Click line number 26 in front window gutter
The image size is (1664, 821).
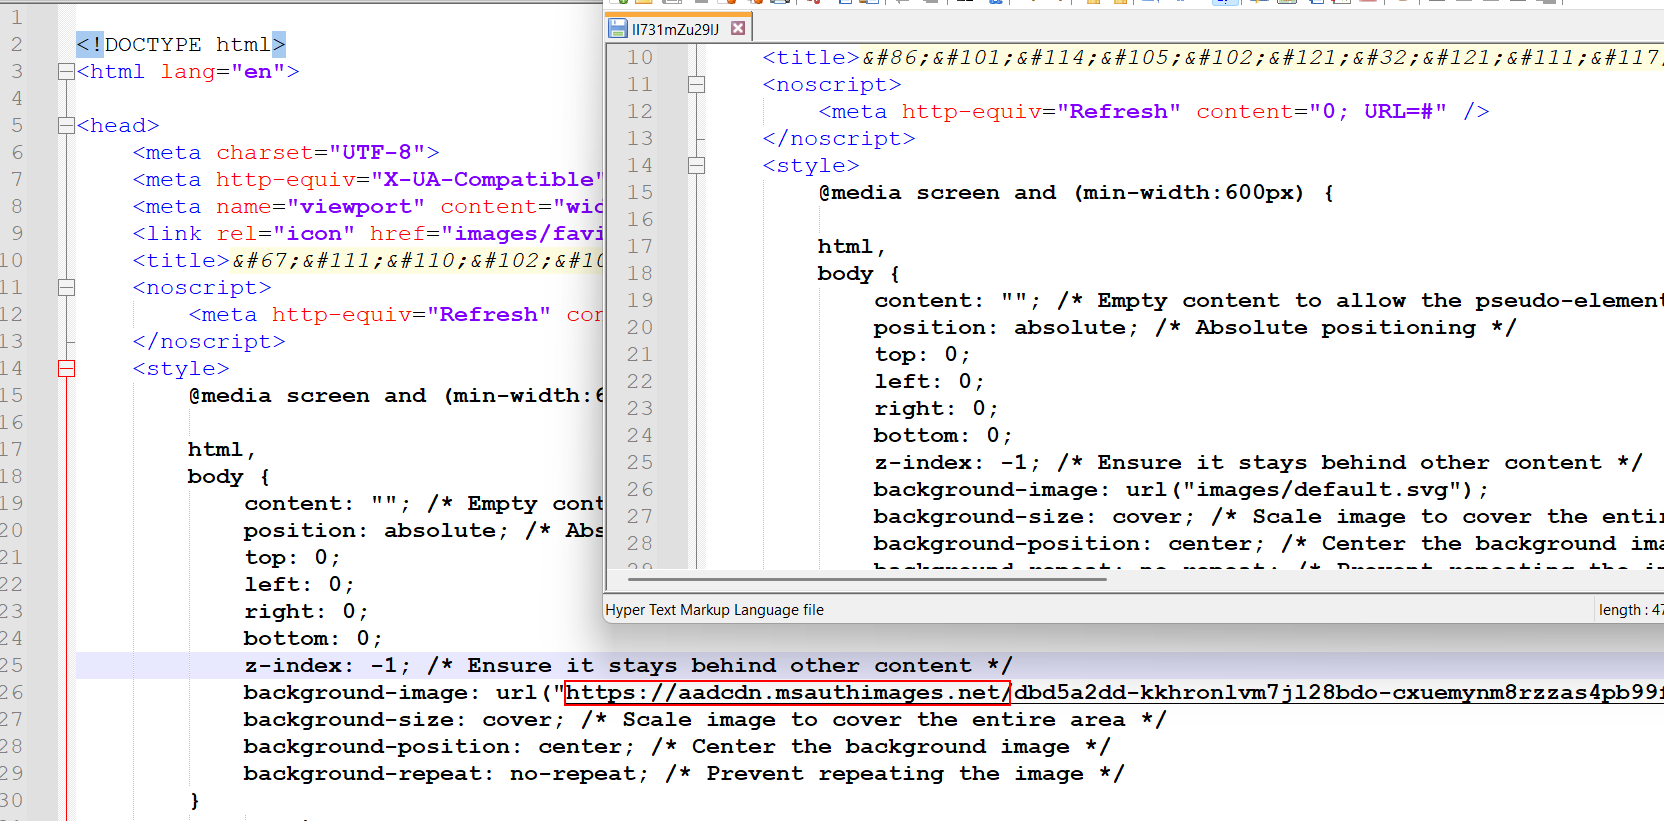click(640, 490)
